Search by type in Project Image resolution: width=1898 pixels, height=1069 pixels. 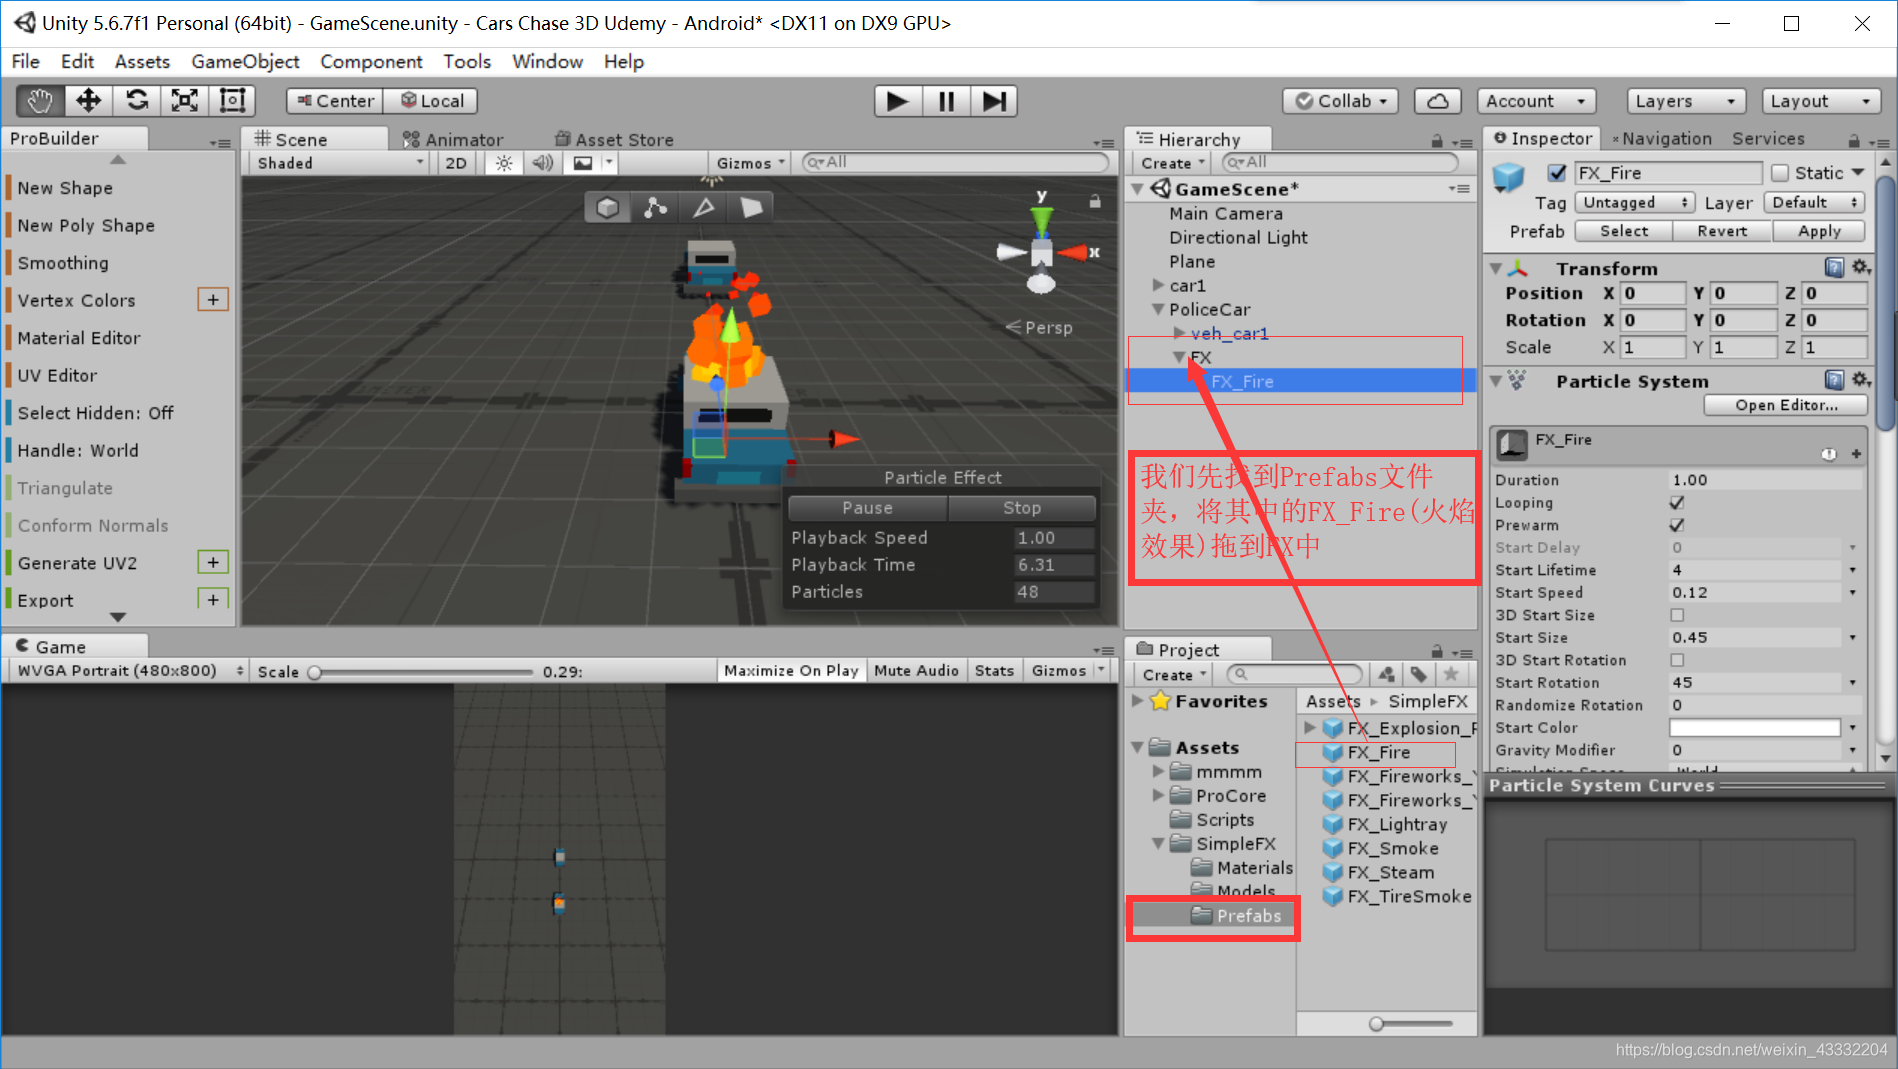click(1387, 674)
